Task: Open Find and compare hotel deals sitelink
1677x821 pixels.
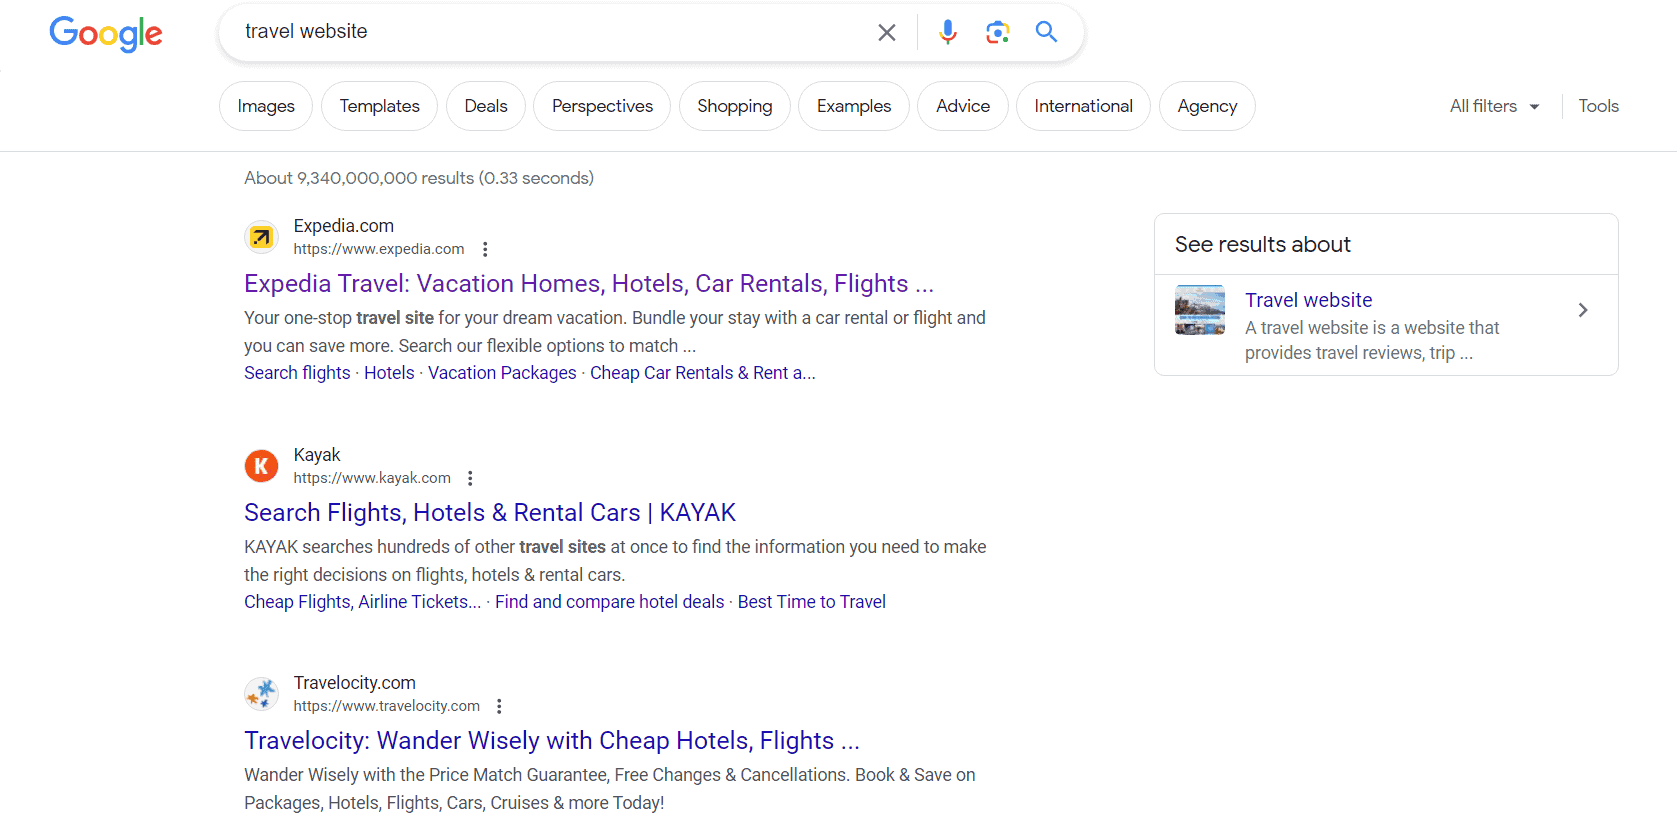Action: [x=609, y=602]
